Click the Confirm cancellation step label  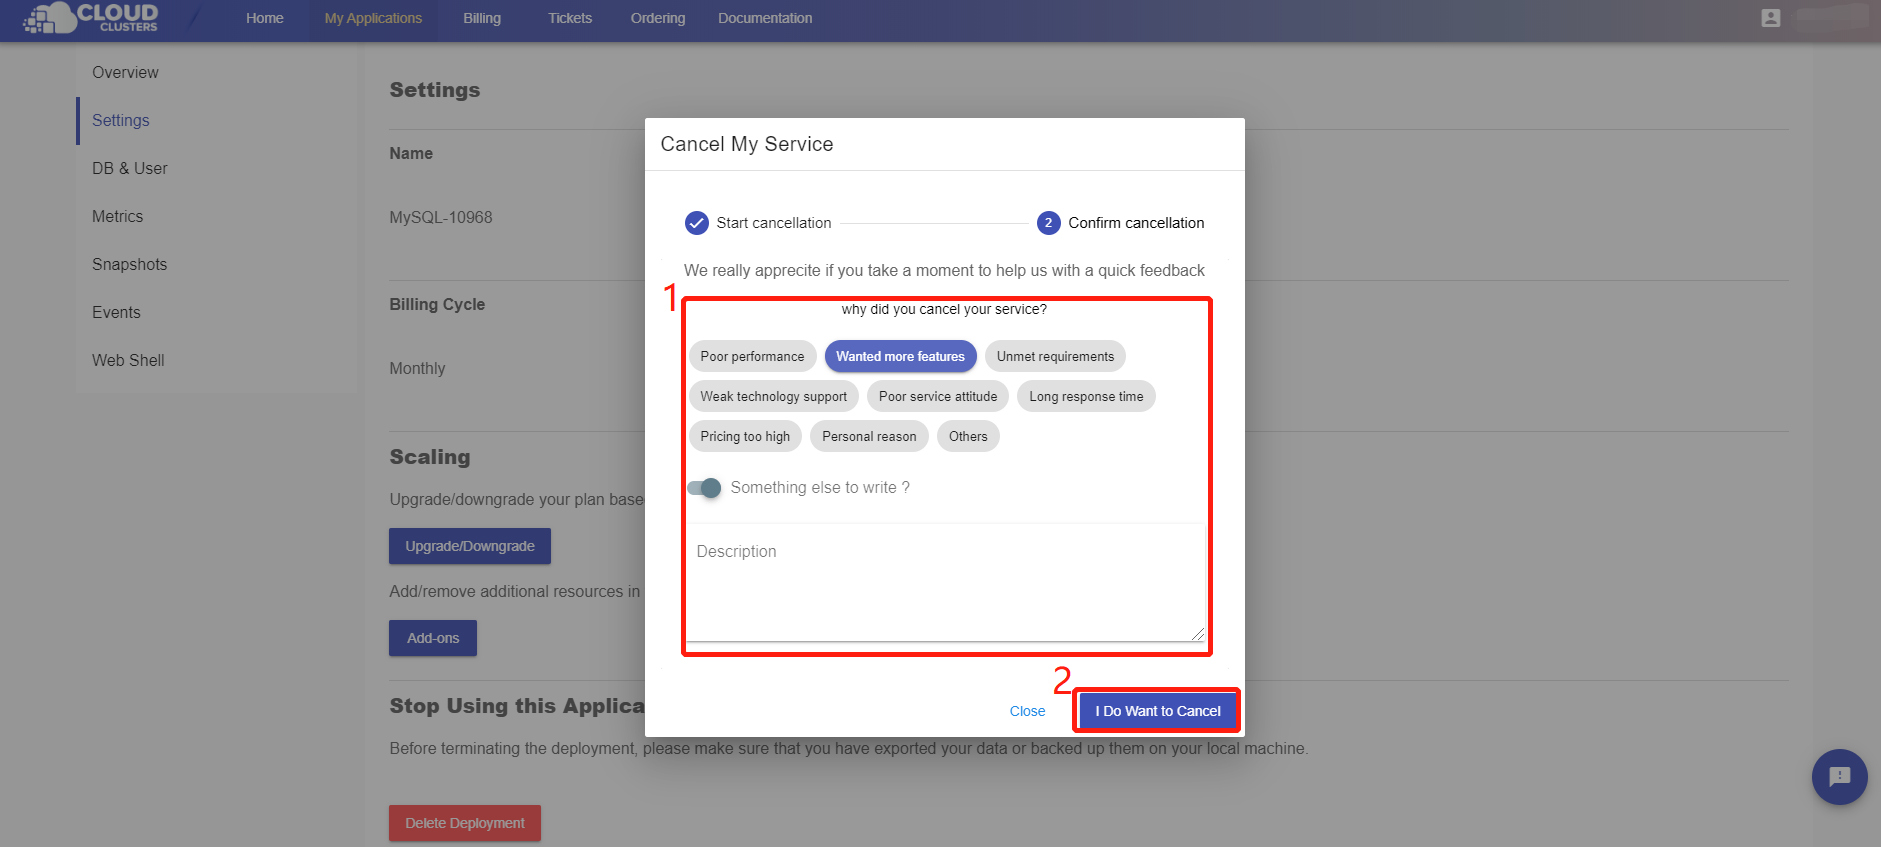[1136, 223]
